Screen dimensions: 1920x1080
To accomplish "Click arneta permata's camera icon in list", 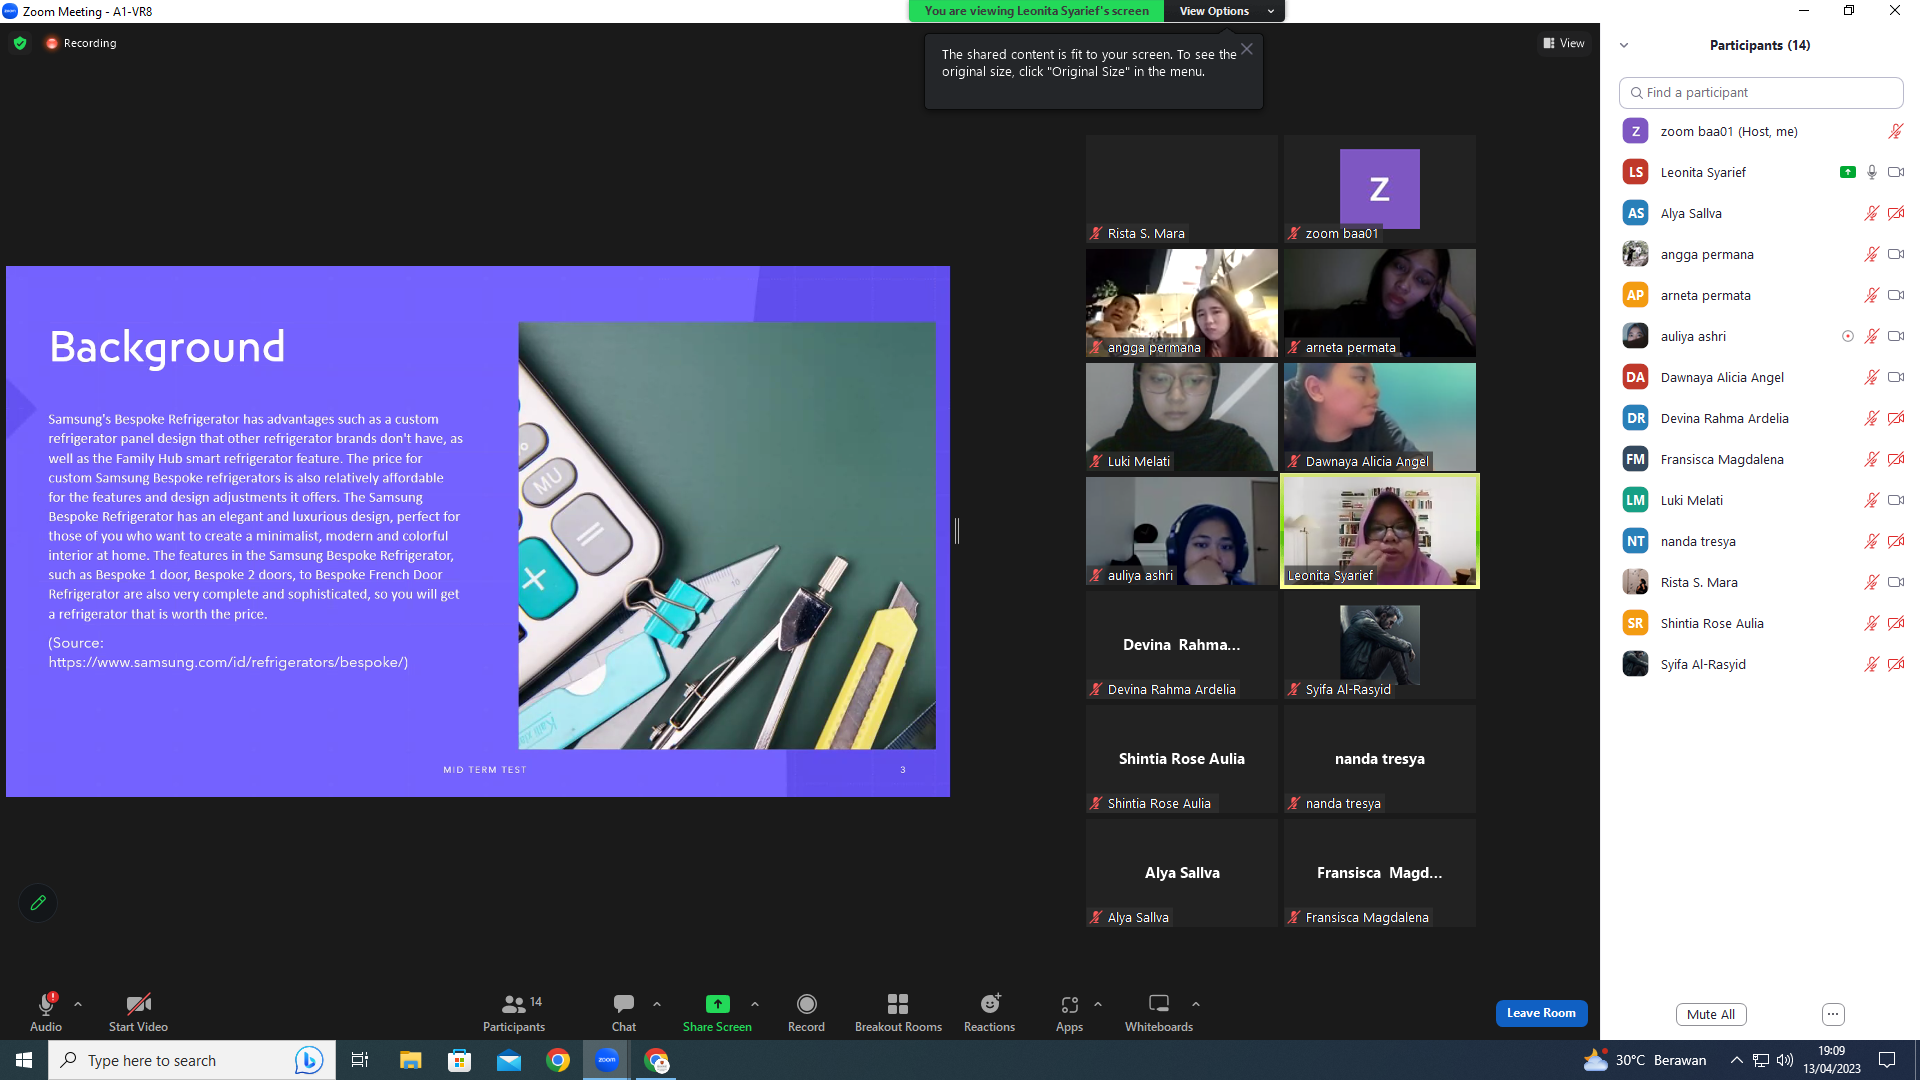I will pos(1895,295).
